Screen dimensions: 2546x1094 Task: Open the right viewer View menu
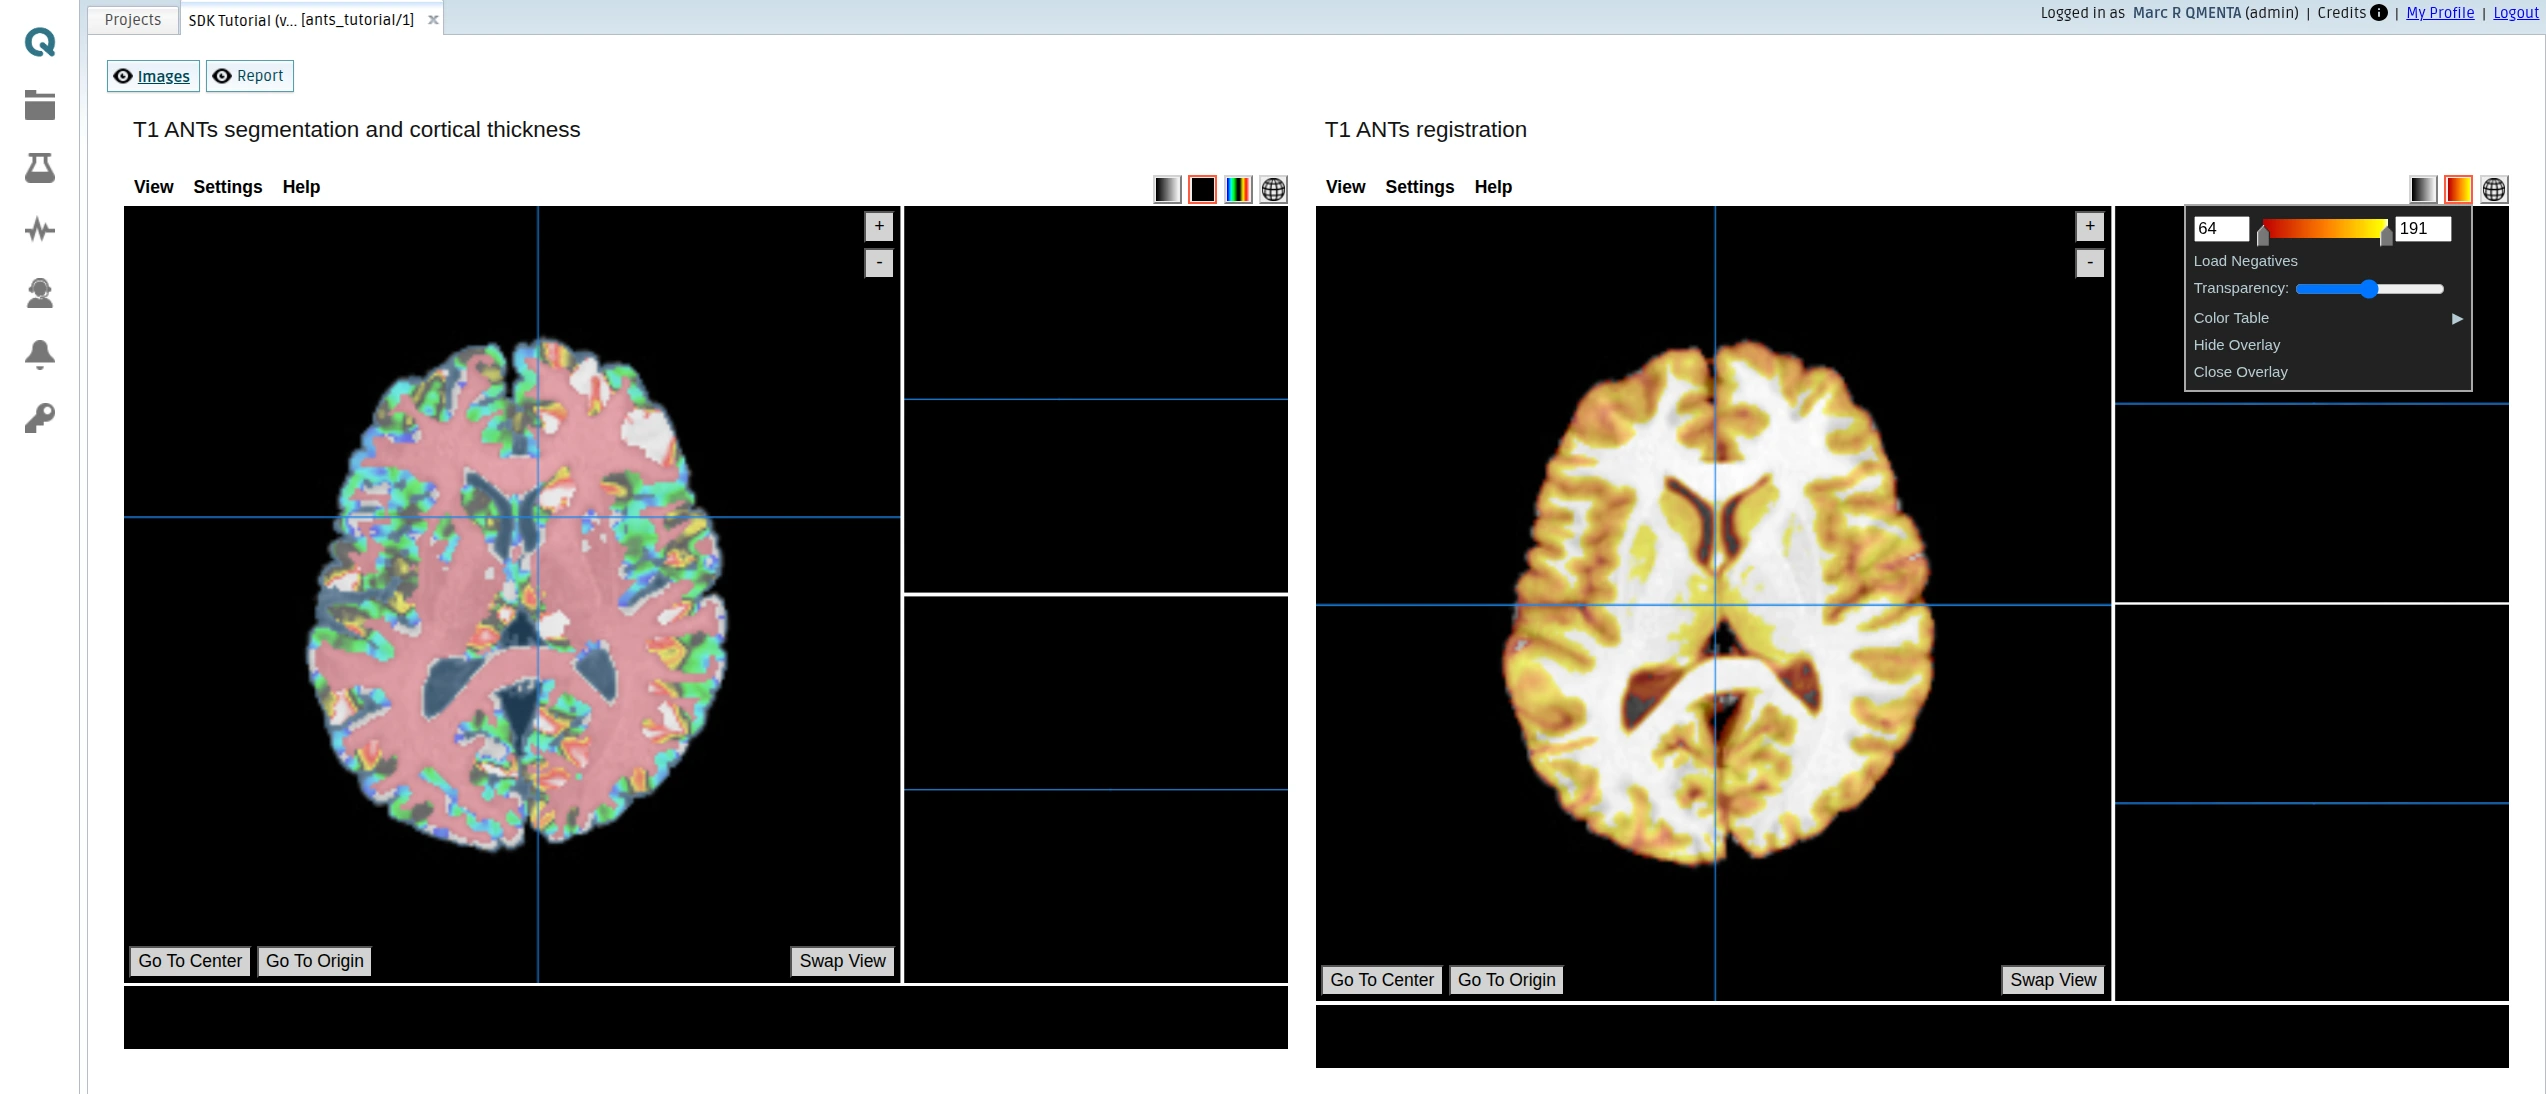[x=1345, y=187]
